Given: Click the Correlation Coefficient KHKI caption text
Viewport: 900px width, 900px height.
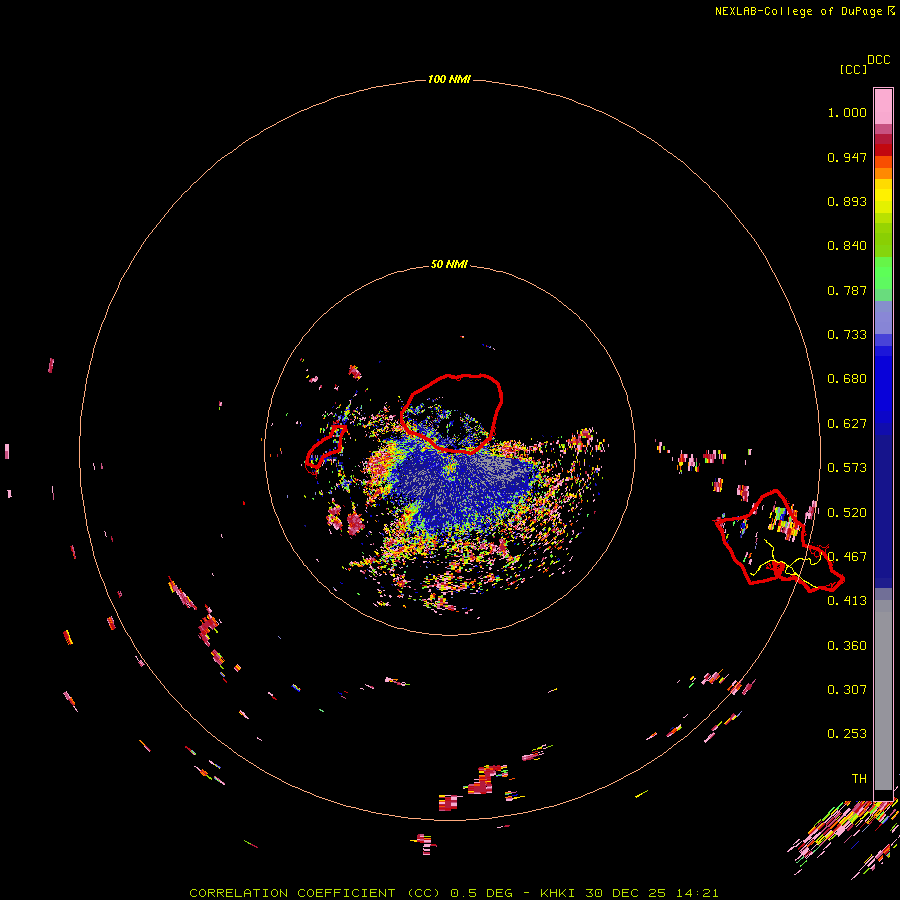Looking at the screenshot, I should coord(453,893).
